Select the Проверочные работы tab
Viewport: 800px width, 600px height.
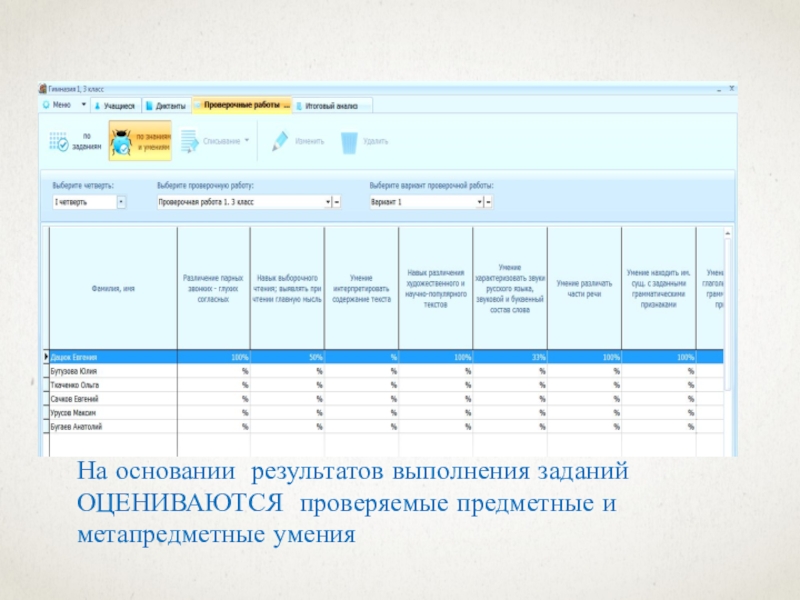click(242, 105)
